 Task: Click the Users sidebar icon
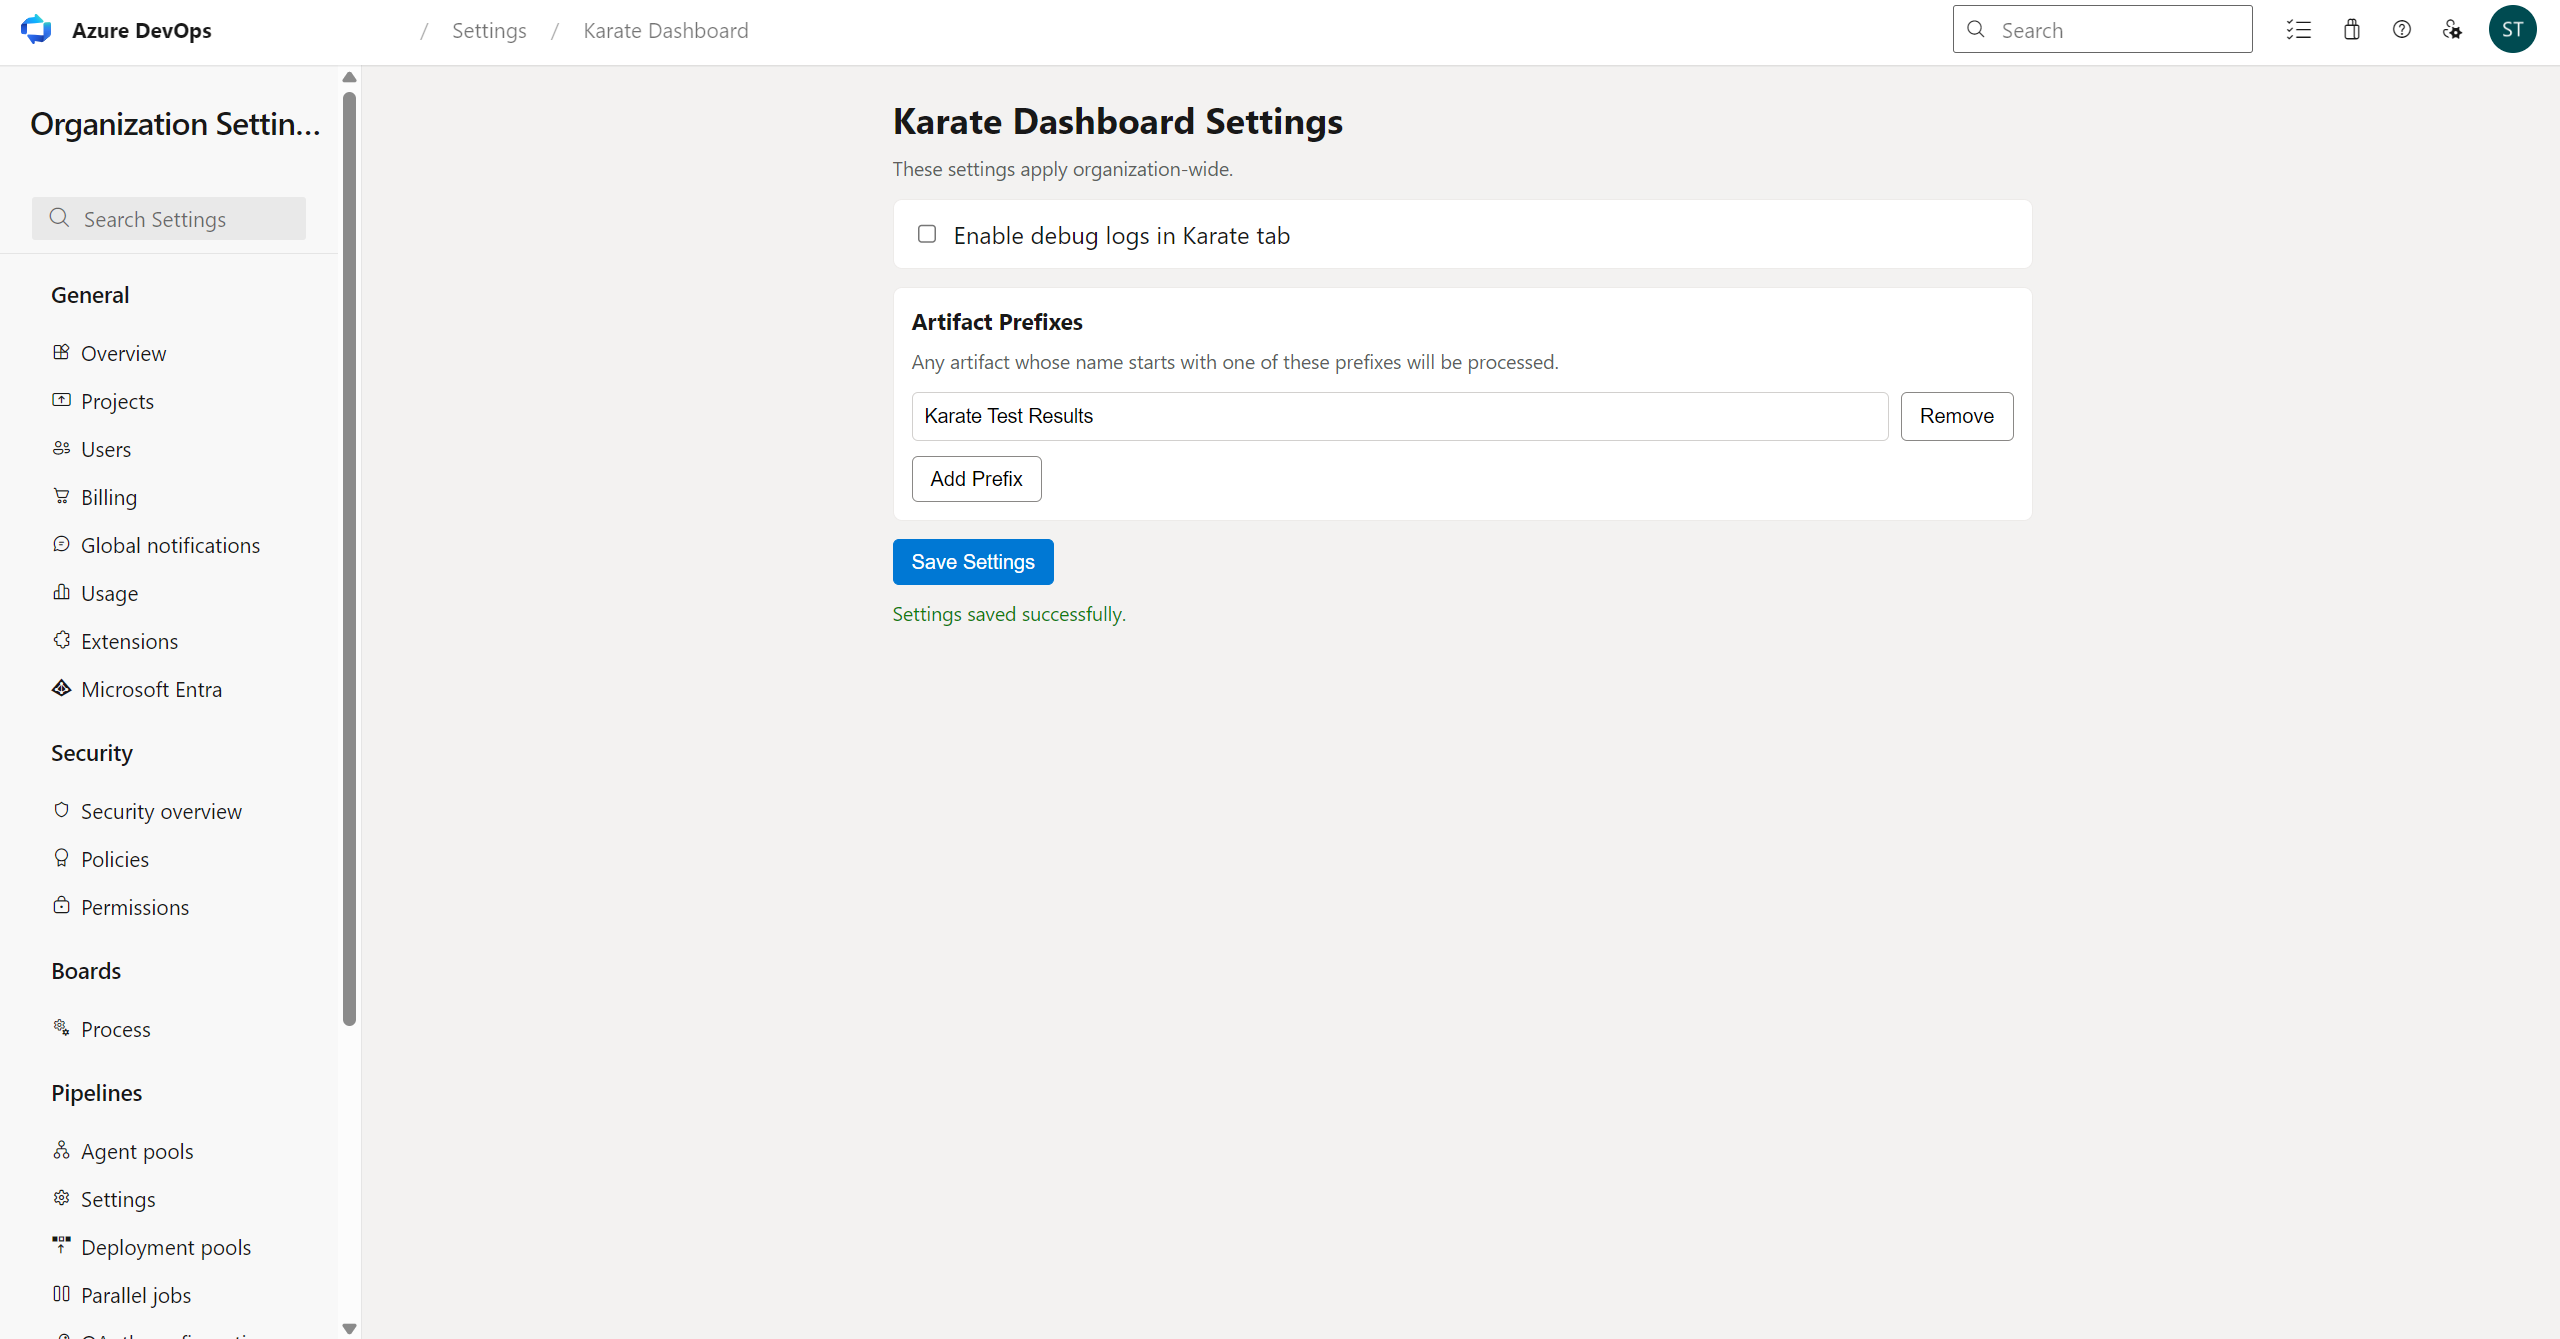point(61,448)
